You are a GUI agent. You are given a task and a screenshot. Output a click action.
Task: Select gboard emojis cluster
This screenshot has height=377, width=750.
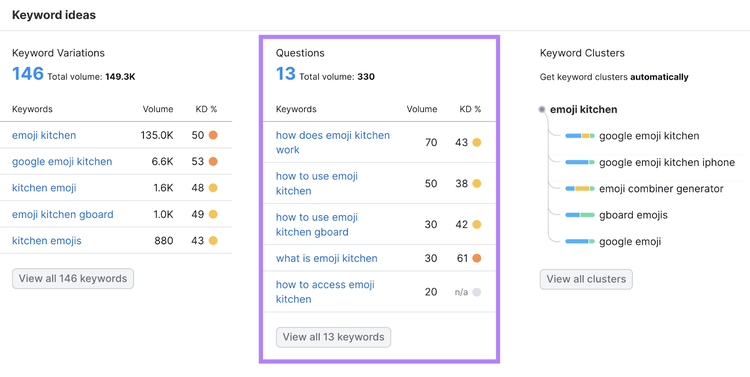(x=633, y=215)
